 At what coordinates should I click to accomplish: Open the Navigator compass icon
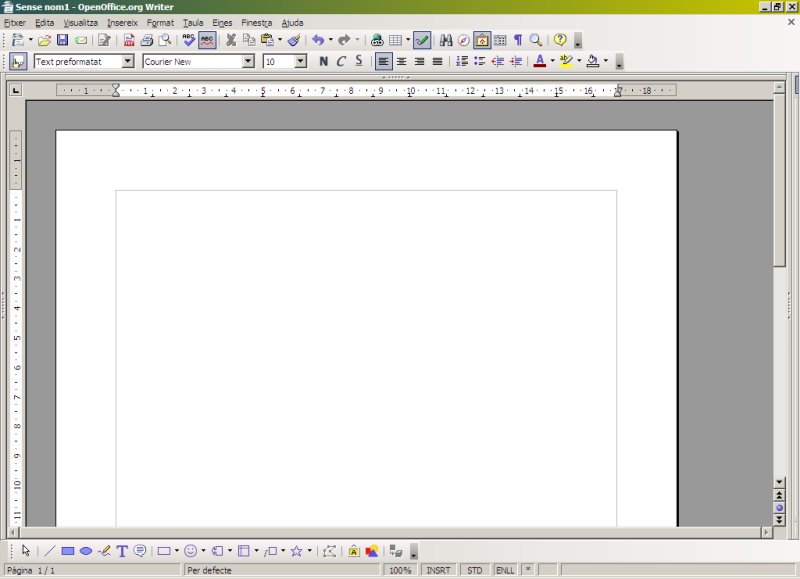pos(463,40)
